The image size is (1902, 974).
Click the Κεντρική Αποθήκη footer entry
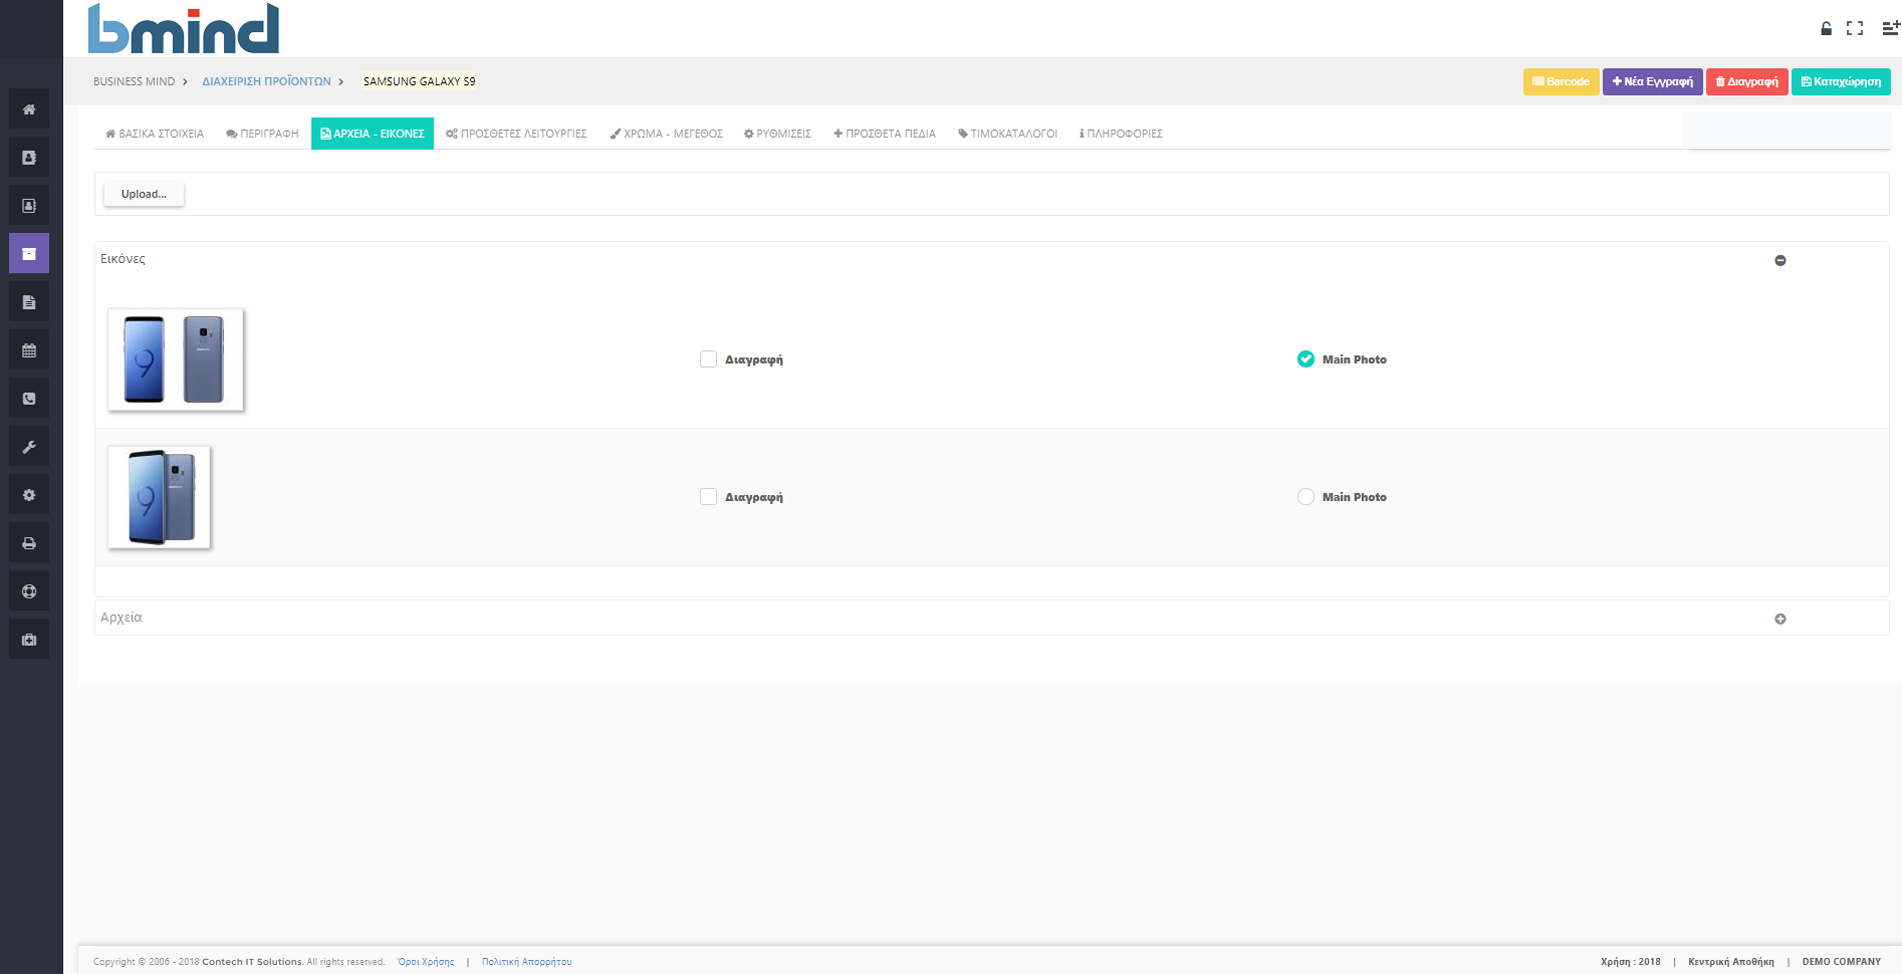click(x=1731, y=962)
